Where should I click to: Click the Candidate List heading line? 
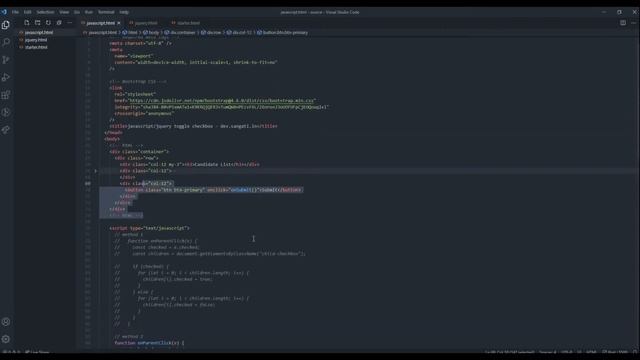(190, 164)
